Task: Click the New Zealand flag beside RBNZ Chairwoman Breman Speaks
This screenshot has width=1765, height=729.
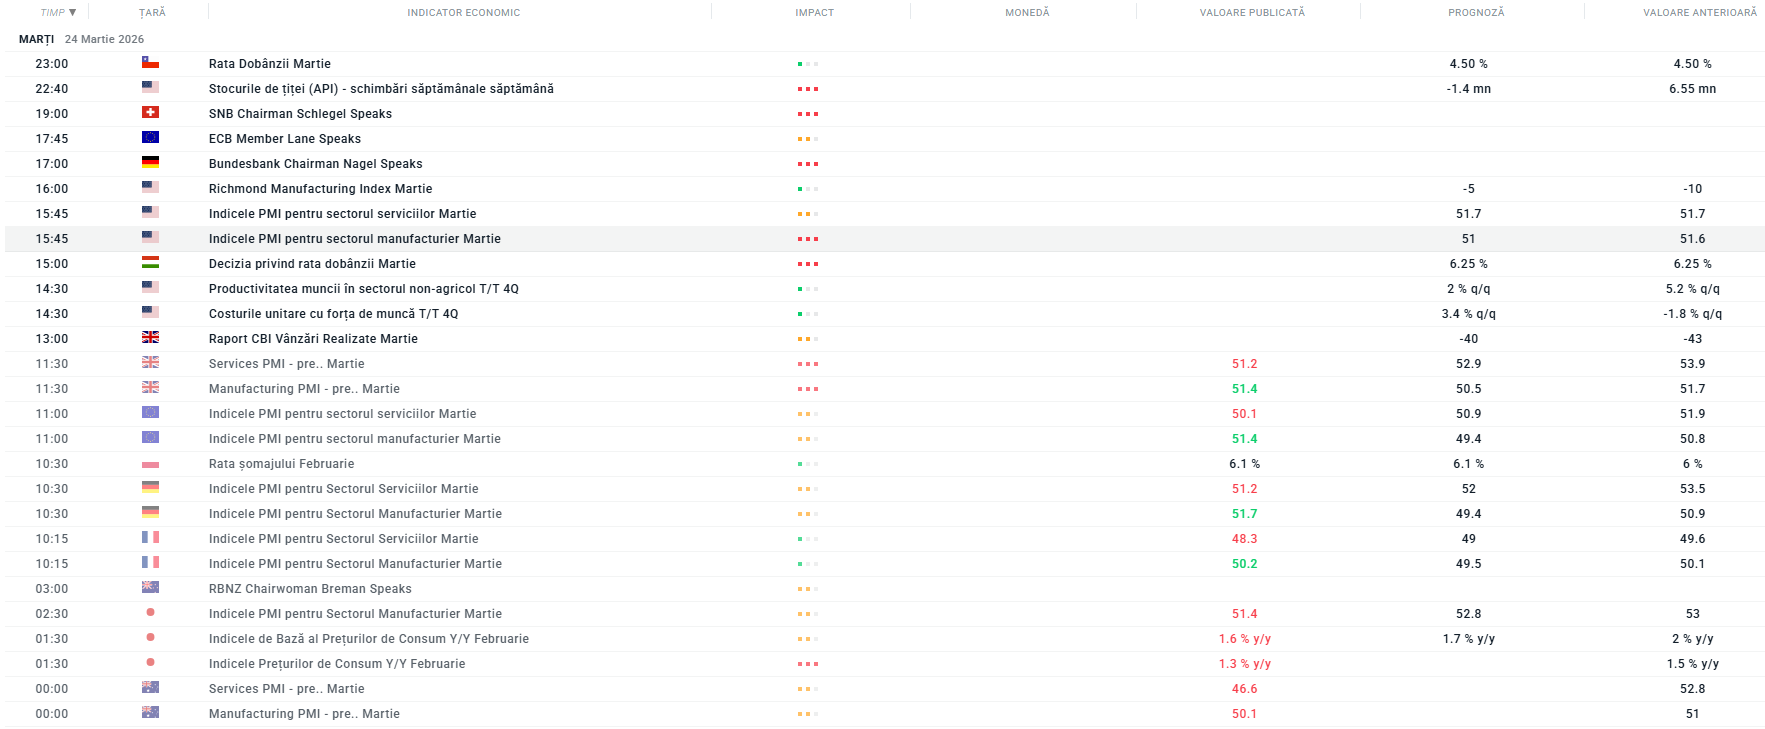Action: click(150, 588)
